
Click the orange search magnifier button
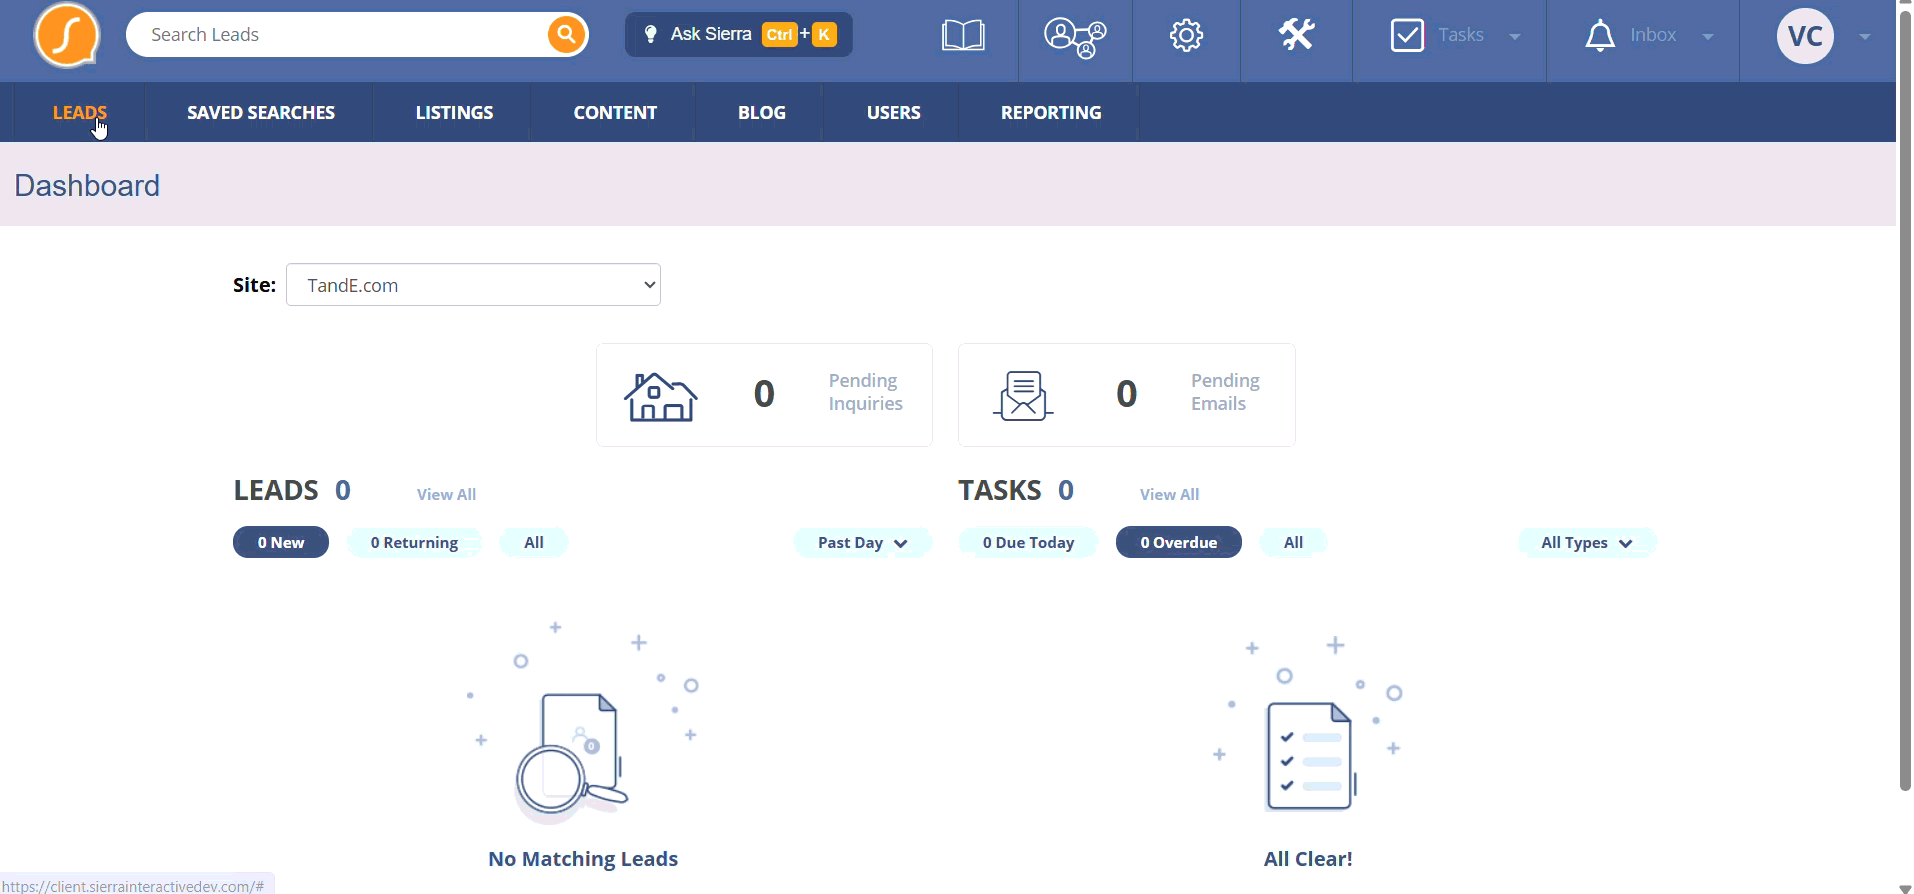[x=566, y=35]
